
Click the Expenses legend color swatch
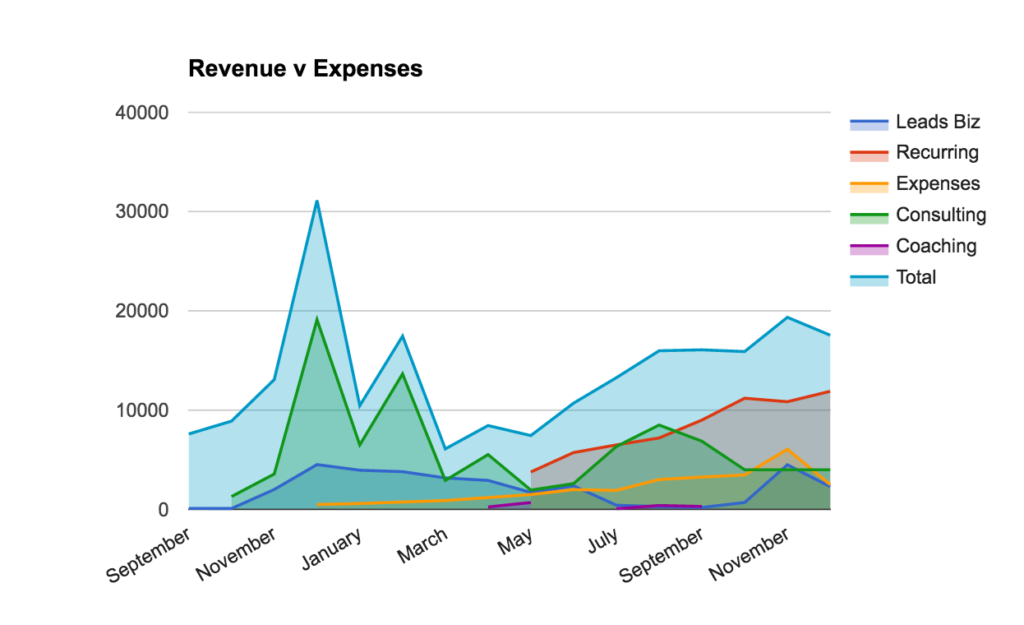pos(869,186)
